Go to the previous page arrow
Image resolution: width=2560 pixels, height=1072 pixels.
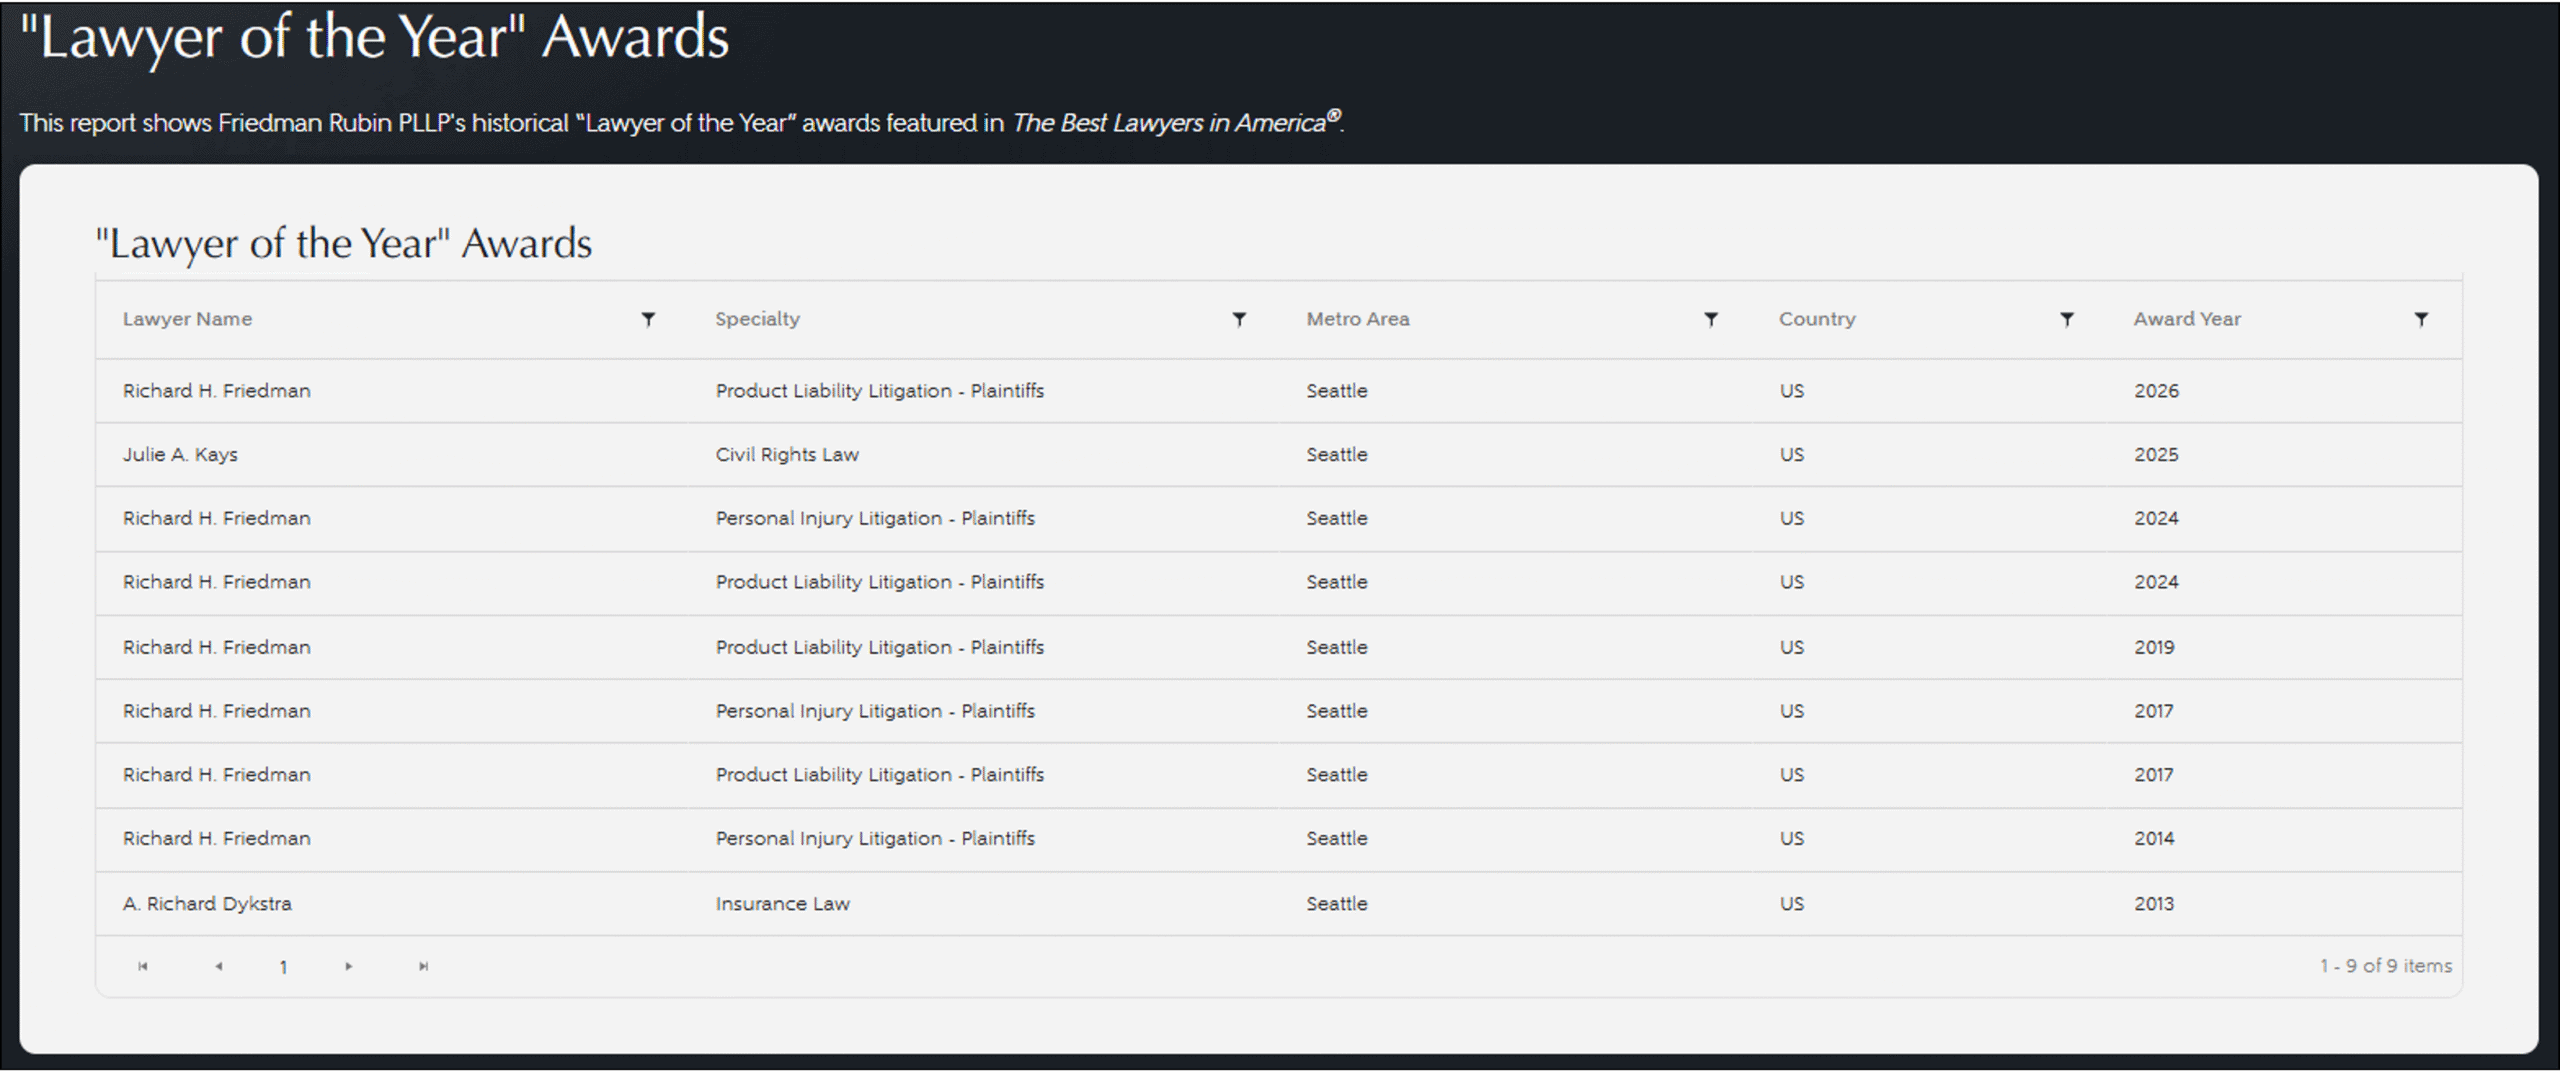[x=219, y=966]
